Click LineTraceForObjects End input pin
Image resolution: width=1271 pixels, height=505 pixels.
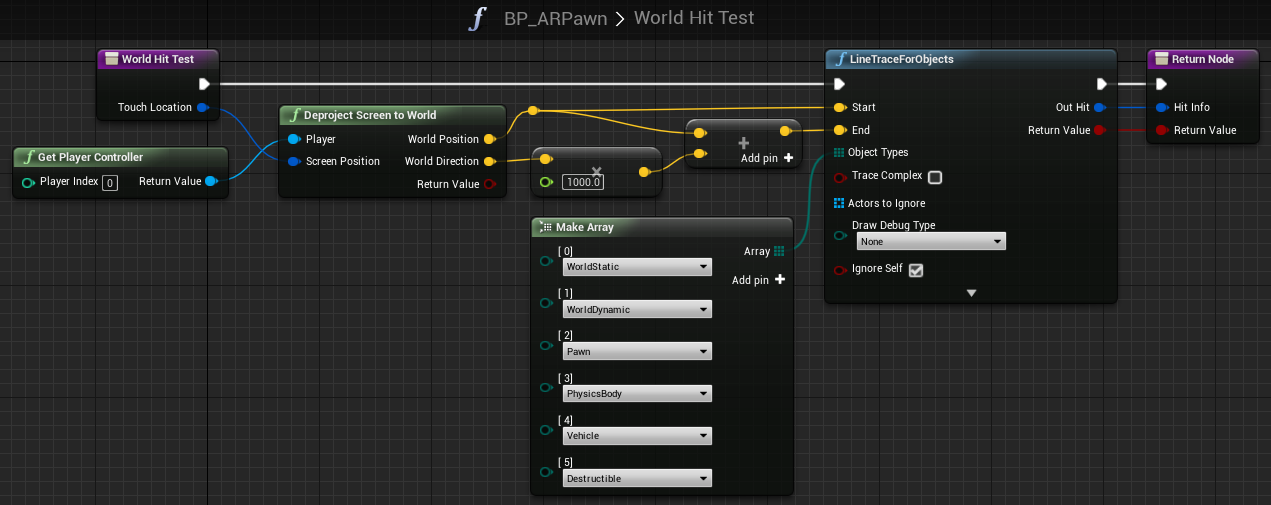pyautogui.click(x=839, y=130)
